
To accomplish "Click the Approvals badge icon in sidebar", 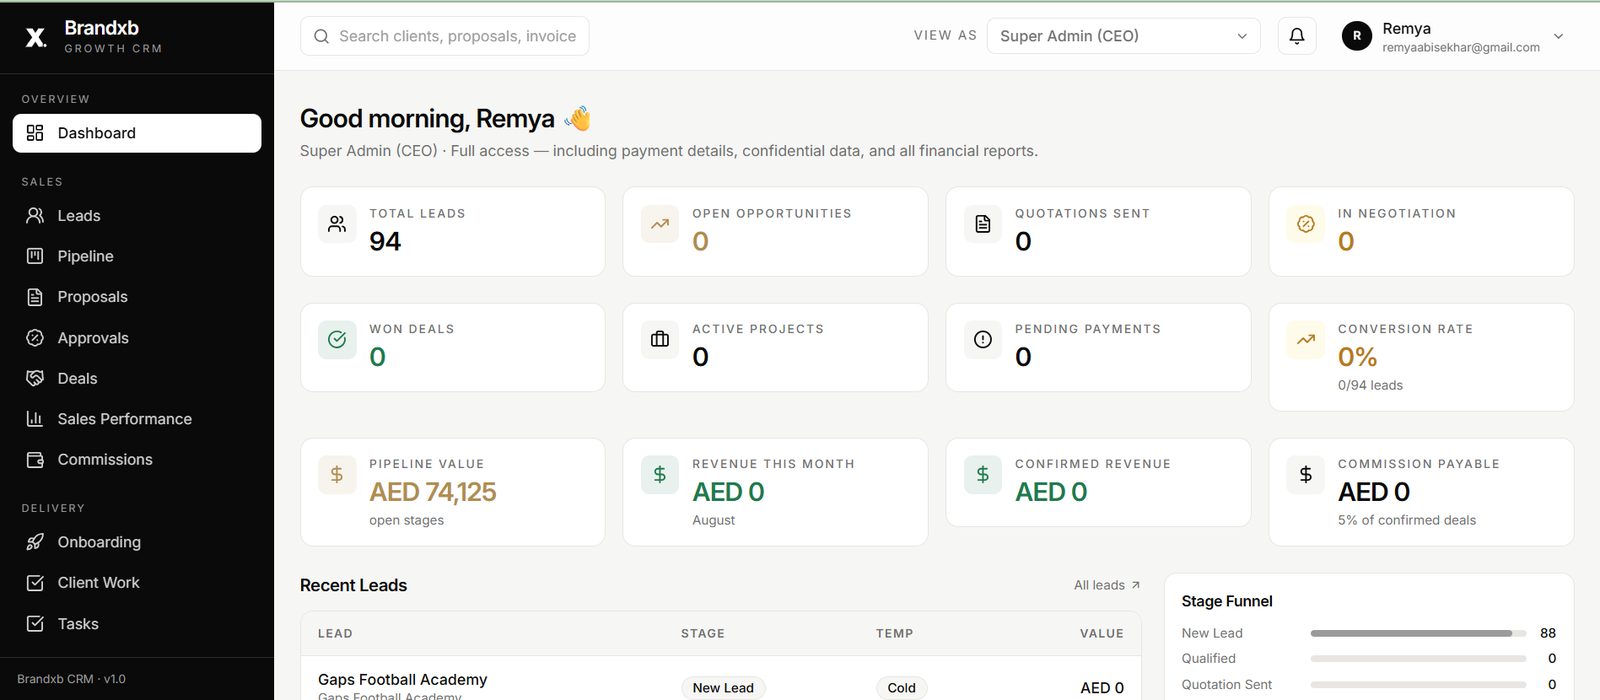I will click(35, 338).
